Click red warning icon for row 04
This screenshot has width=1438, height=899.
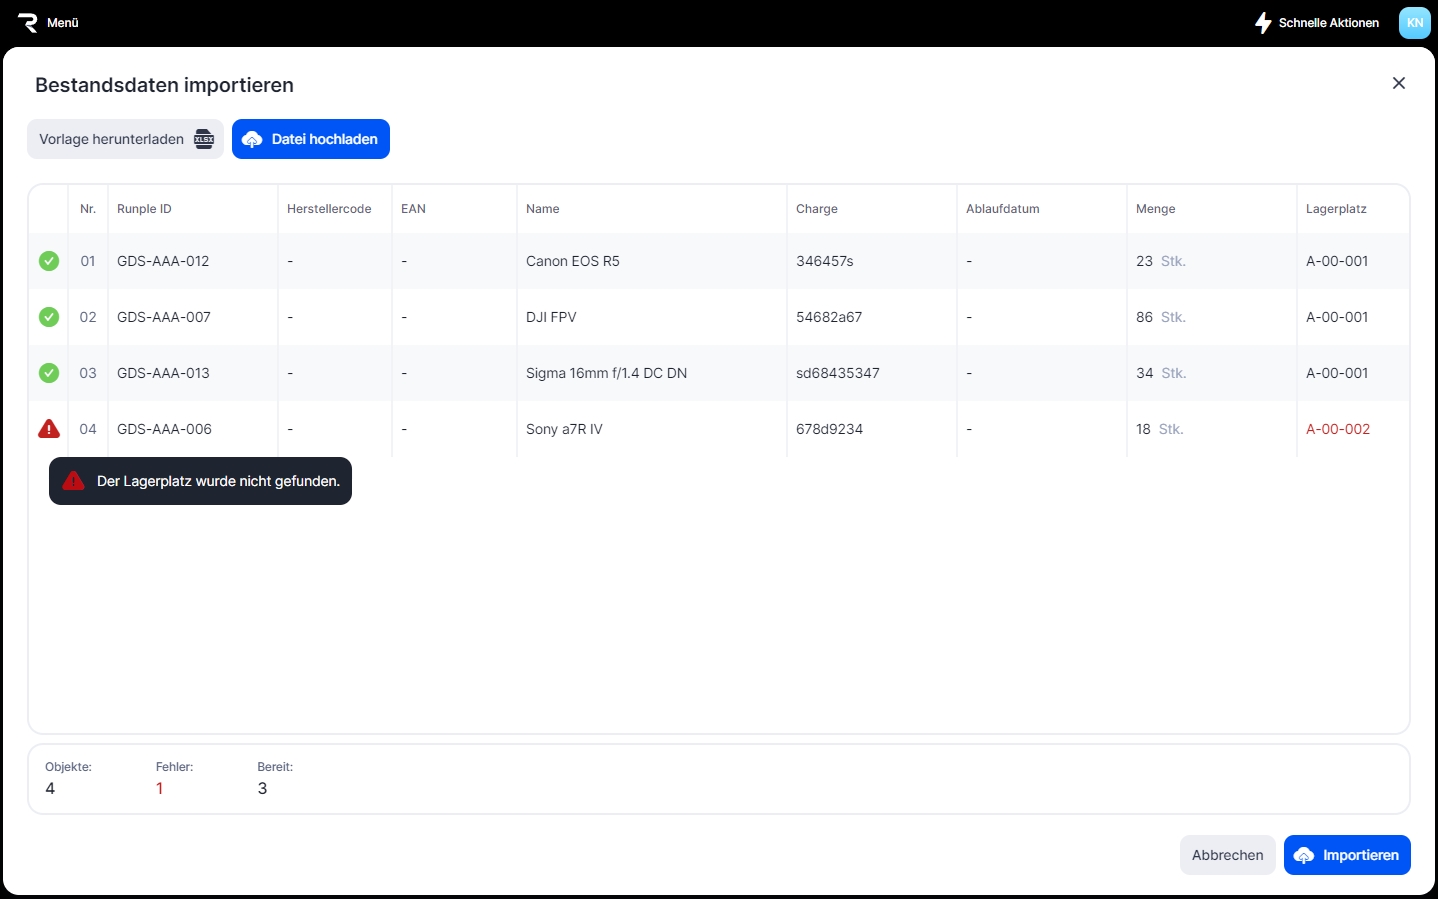coord(49,429)
